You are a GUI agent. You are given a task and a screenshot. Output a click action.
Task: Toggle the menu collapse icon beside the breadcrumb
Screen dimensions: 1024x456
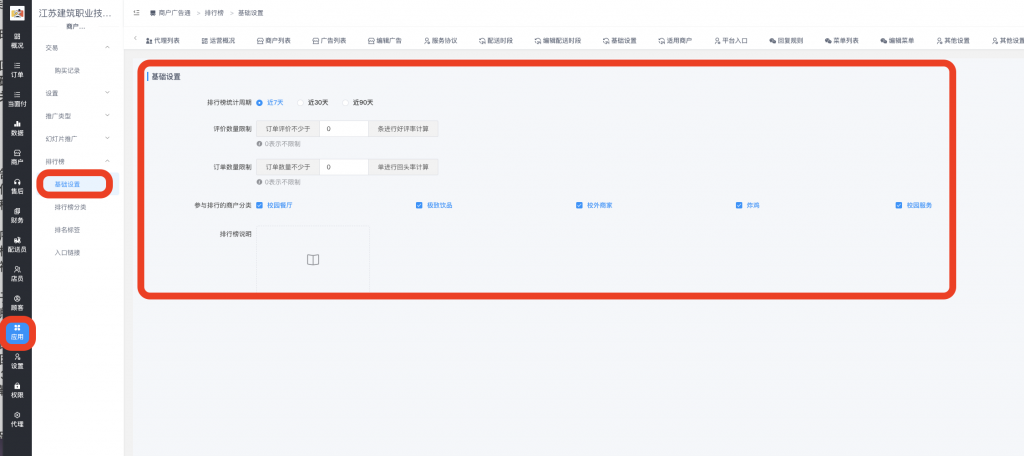(x=136, y=13)
